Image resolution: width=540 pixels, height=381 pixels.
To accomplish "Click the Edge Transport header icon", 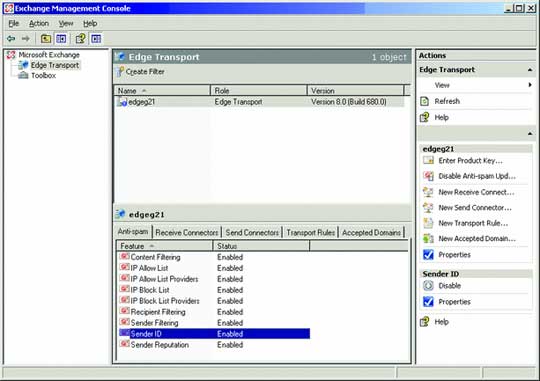I will point(120,56).
